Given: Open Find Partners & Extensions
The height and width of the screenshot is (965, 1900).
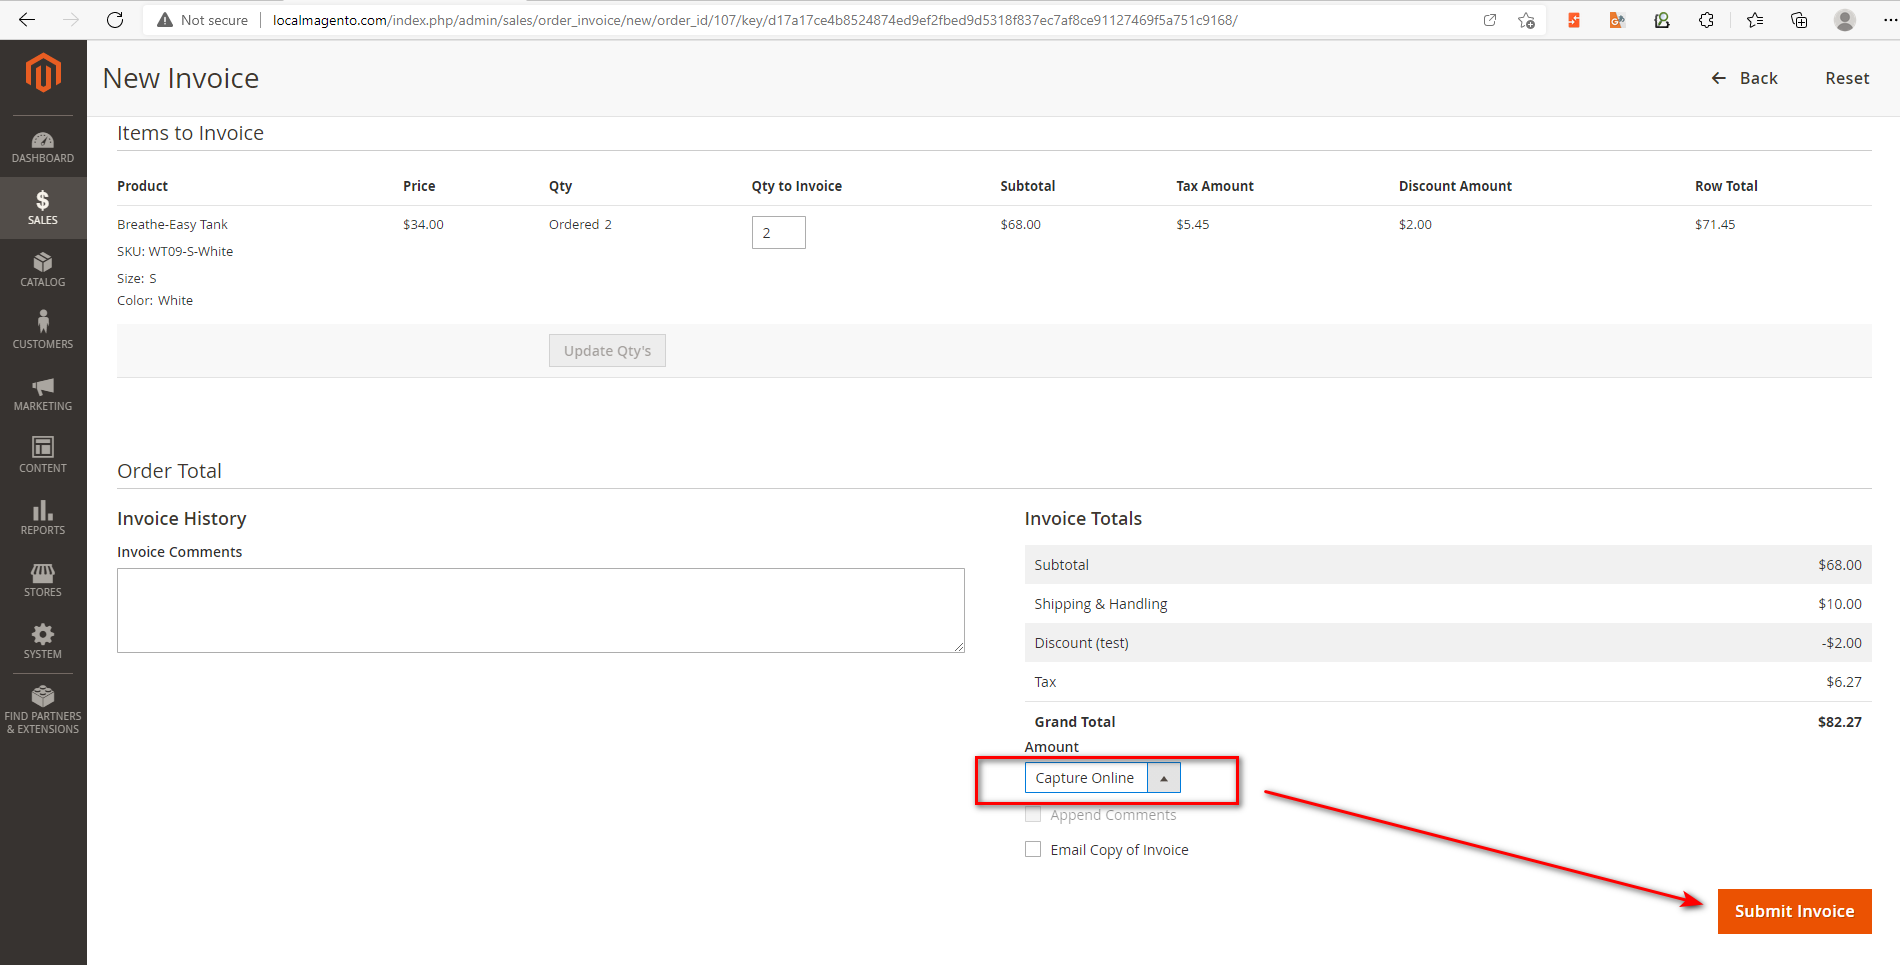Looking at the screenshot, I should [x=43, y=709].
